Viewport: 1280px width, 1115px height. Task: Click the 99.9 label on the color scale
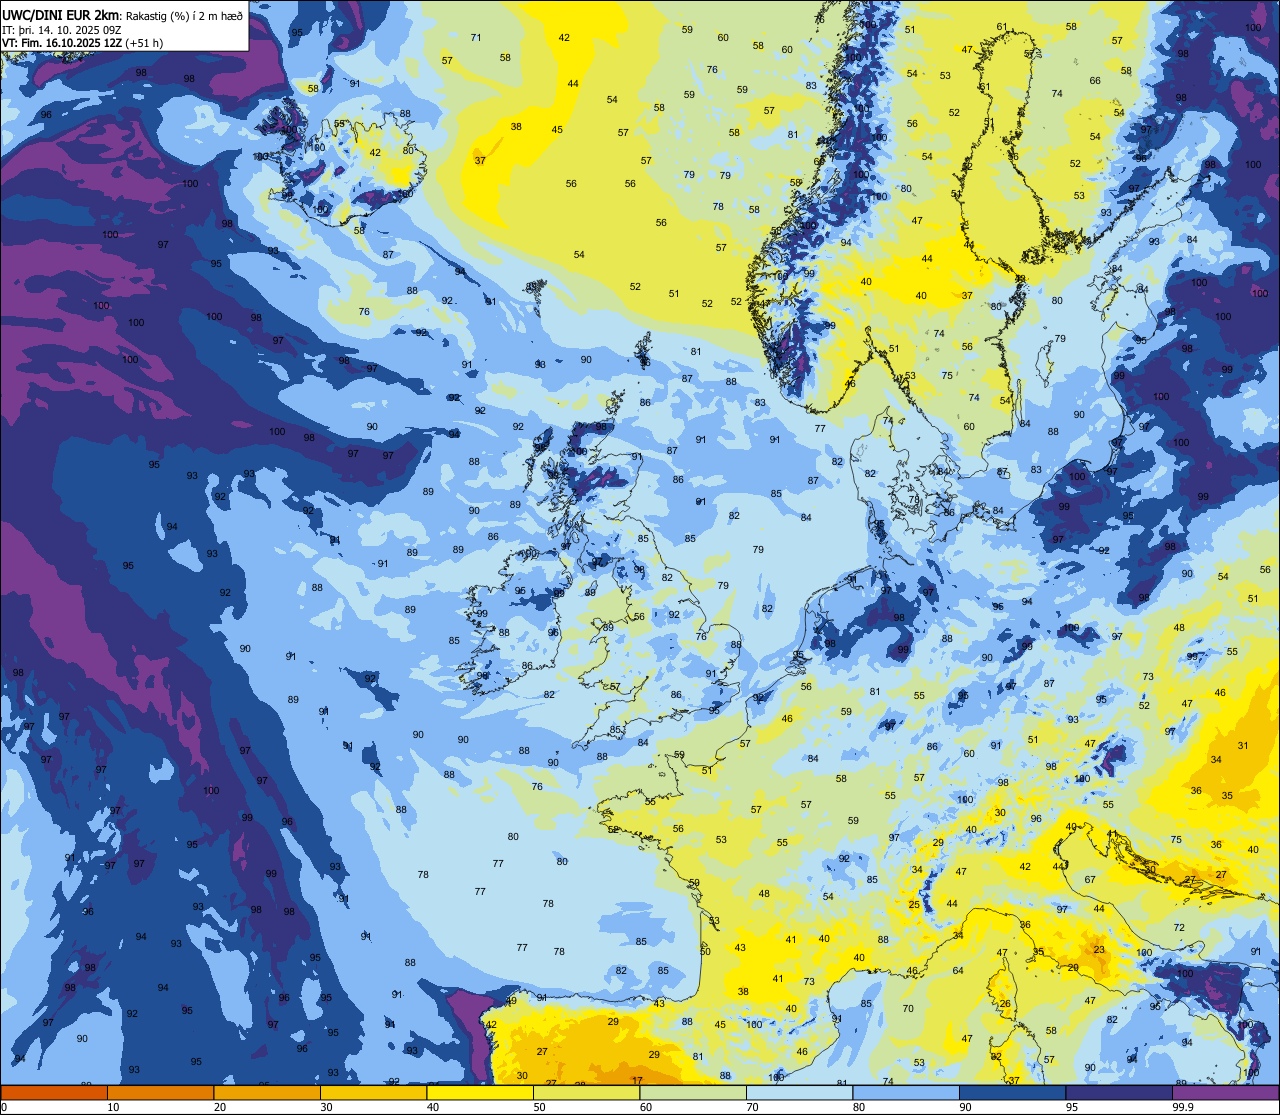[1183, 1107]
